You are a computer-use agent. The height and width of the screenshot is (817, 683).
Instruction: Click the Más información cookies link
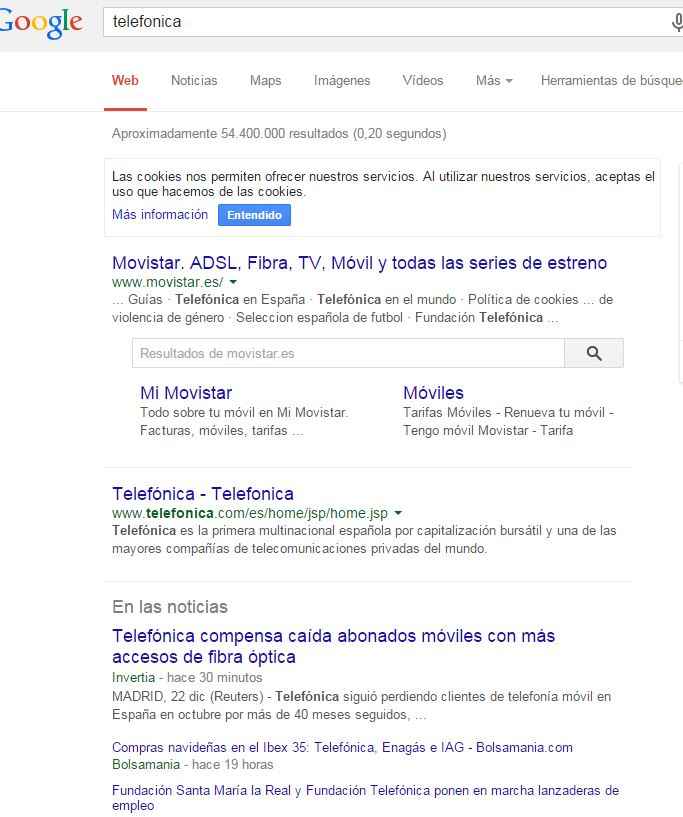pos(160,215)
